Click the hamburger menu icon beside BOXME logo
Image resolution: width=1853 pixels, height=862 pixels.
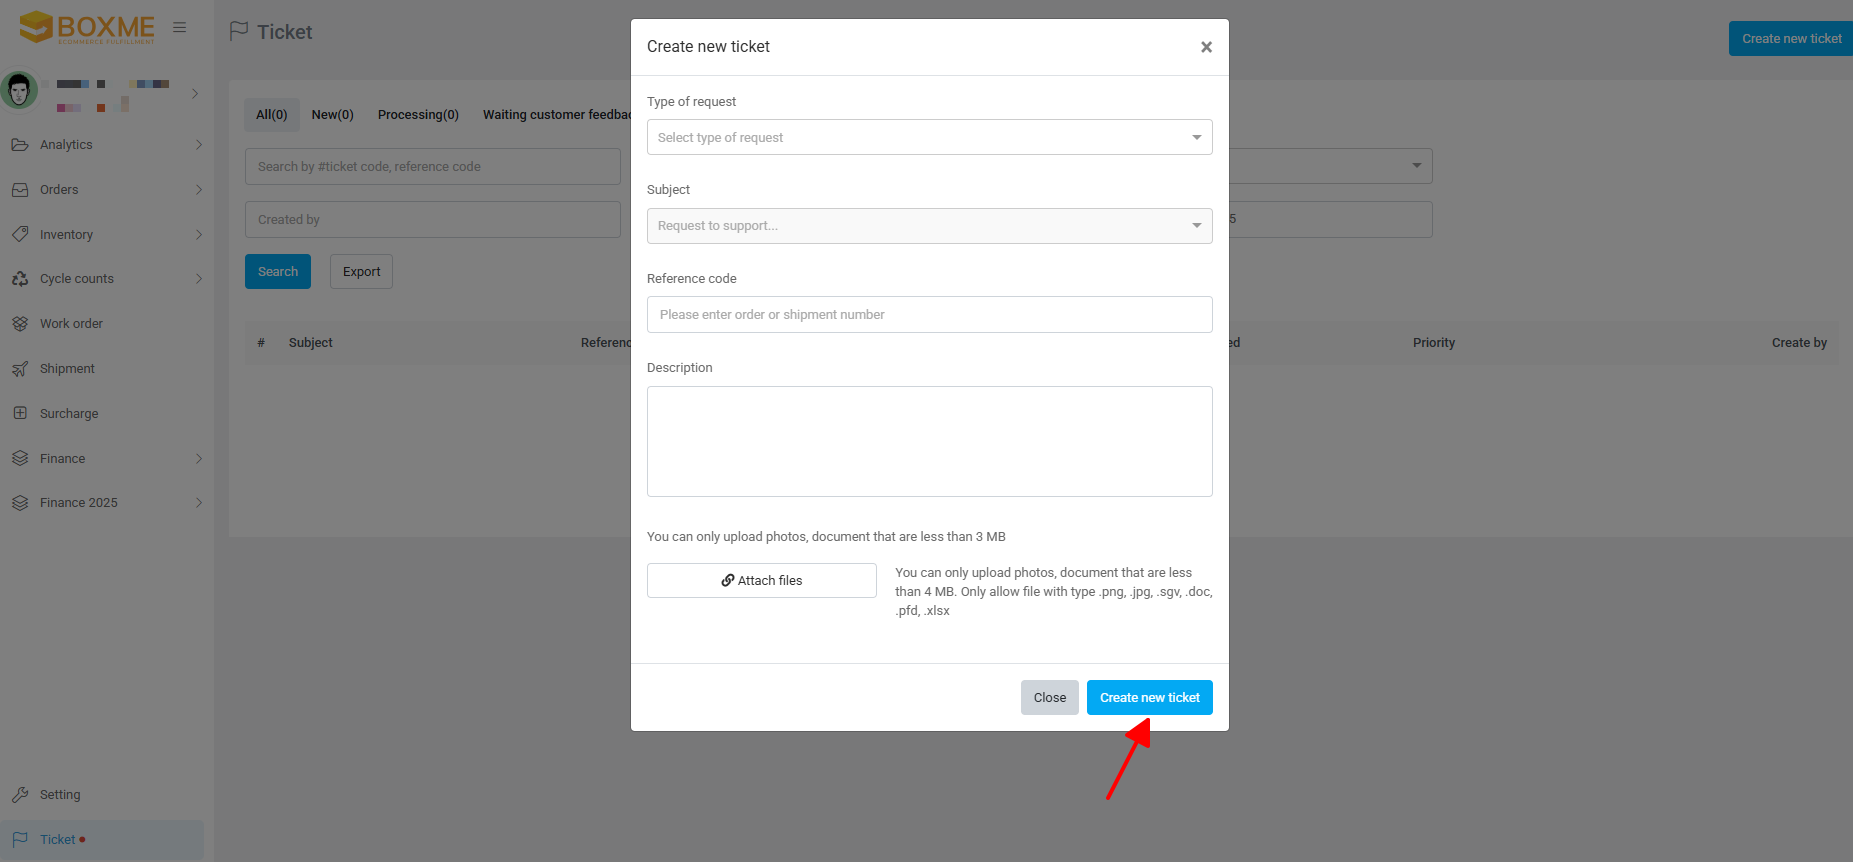point(180,28)
